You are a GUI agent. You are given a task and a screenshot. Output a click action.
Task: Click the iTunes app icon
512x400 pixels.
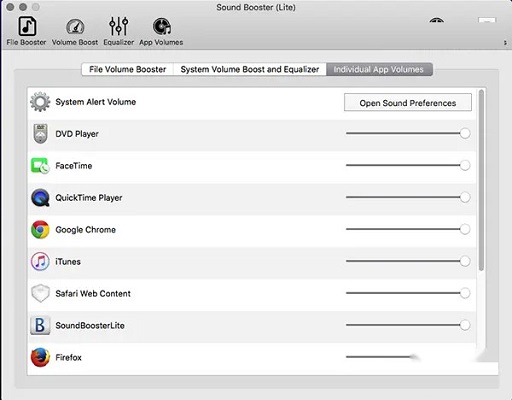[x=40, y=262]
